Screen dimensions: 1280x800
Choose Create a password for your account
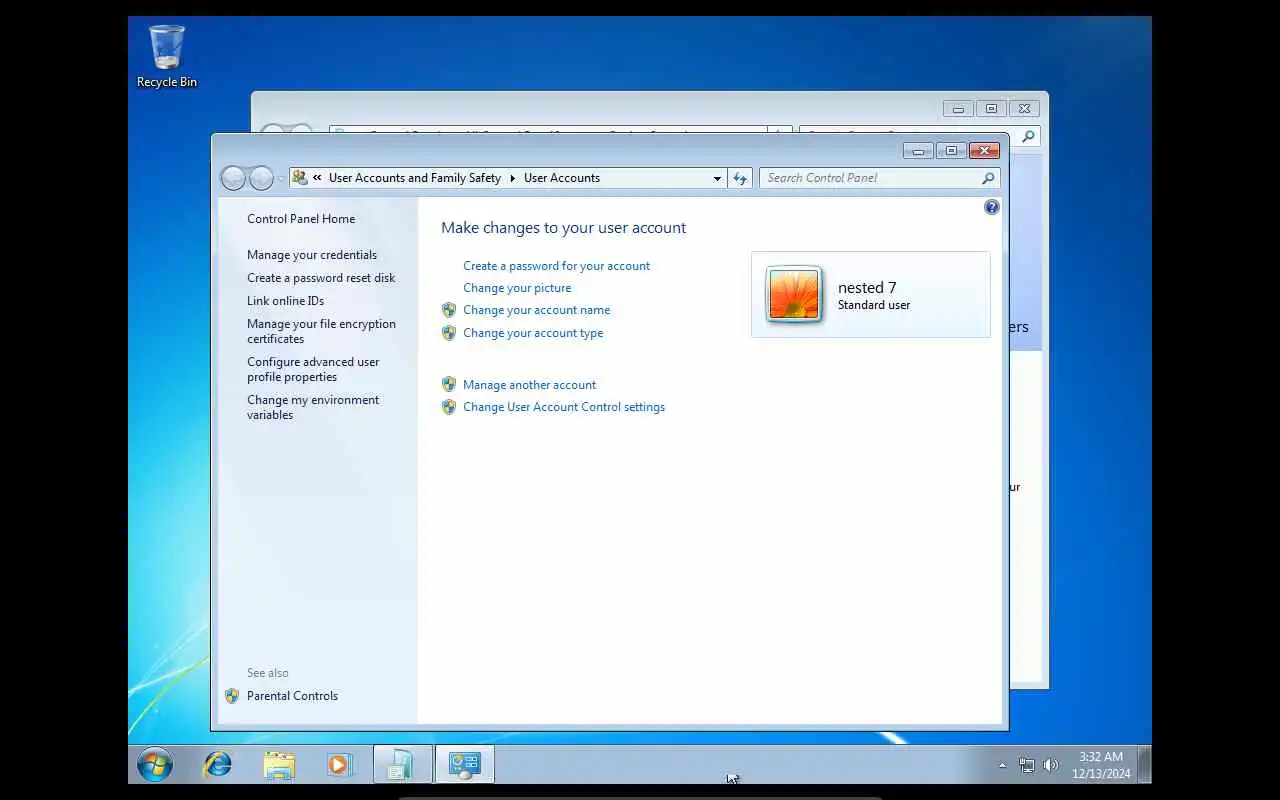pyautogui.click(x=556, y=266)
